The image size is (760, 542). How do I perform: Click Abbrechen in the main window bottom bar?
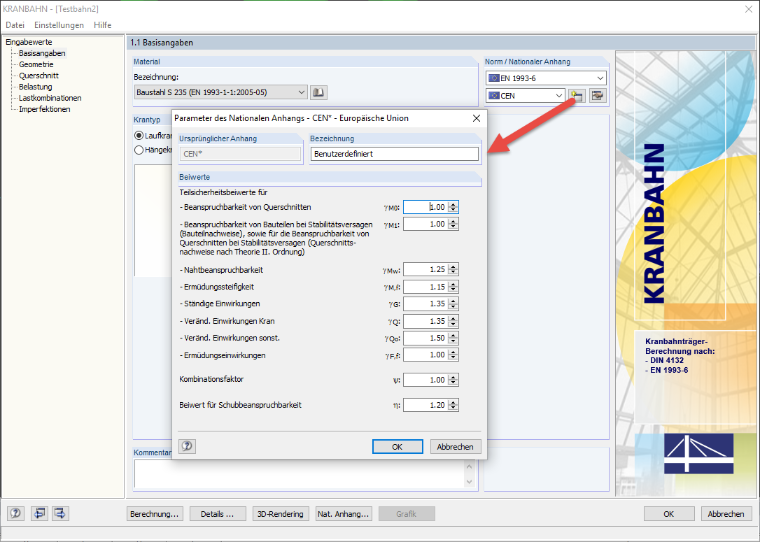coord(726,514)
